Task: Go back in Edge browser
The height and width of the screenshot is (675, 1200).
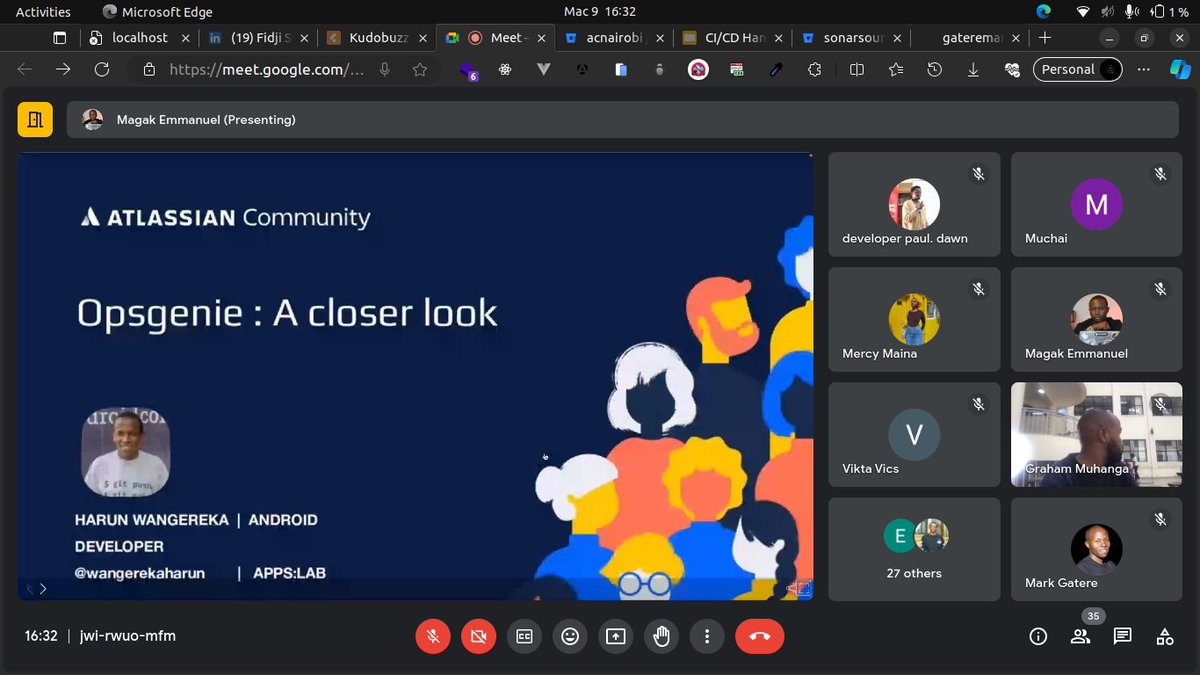Action: [25, 69]
